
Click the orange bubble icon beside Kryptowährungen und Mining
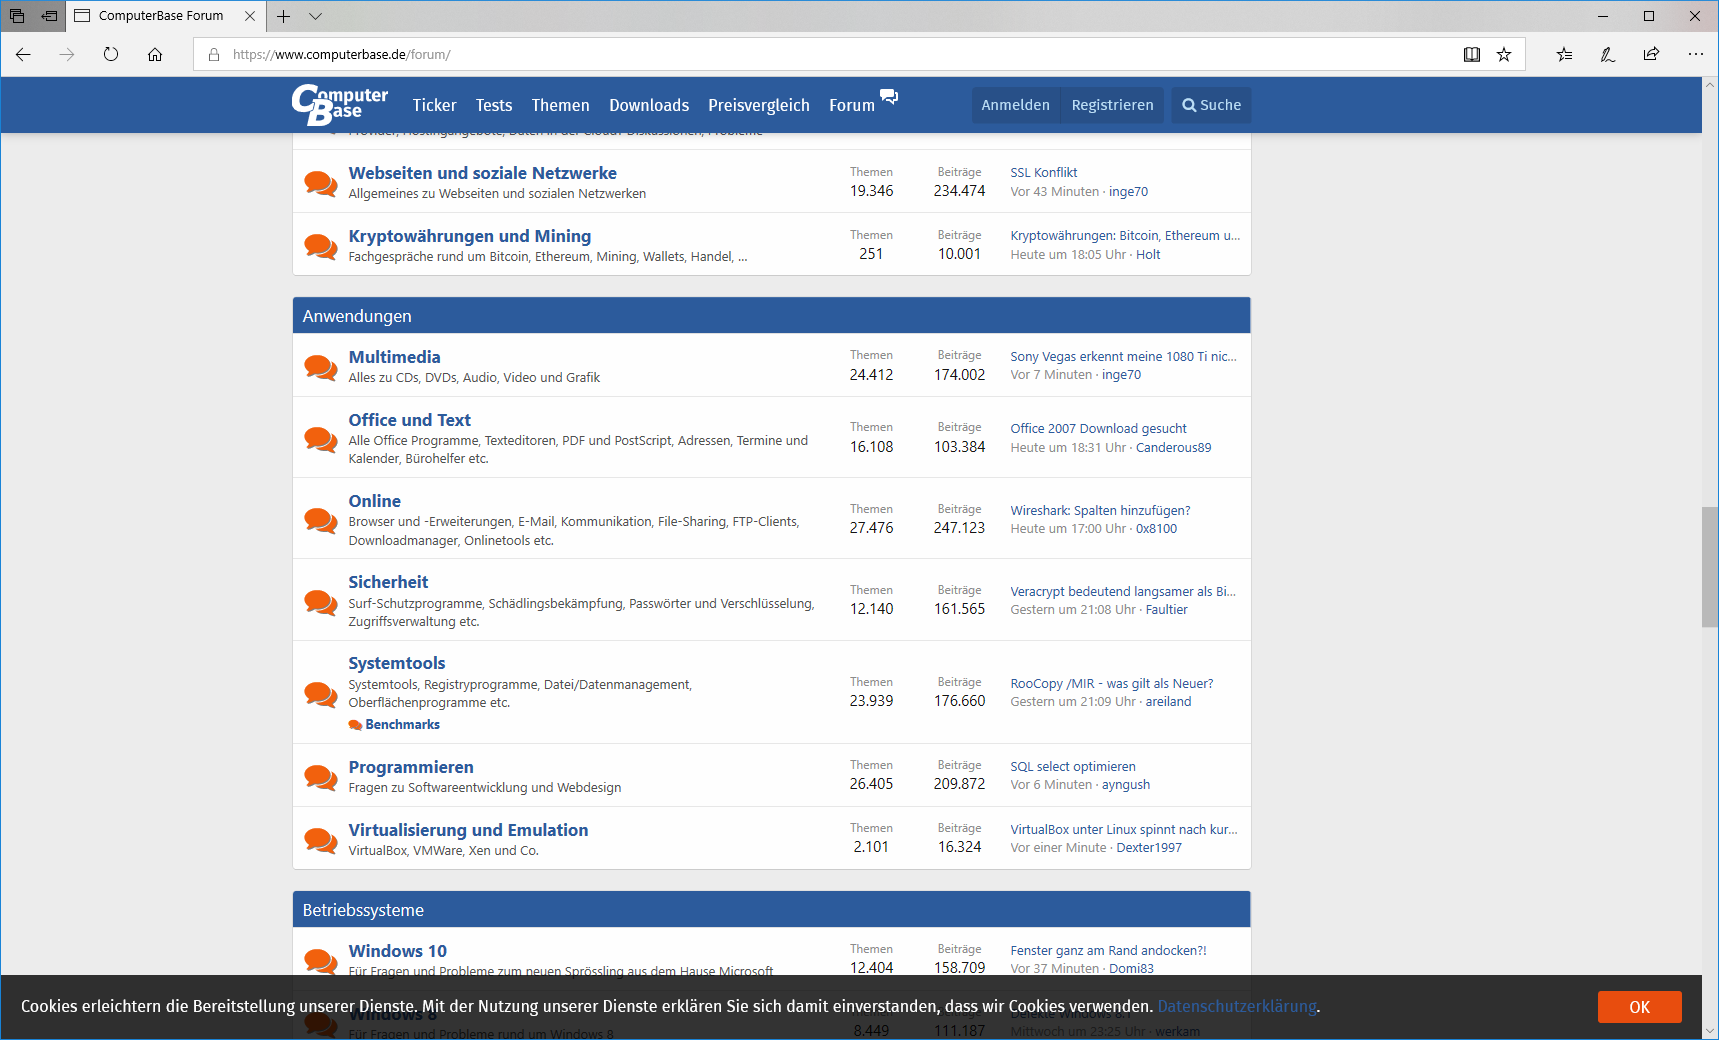coord(321,246)
